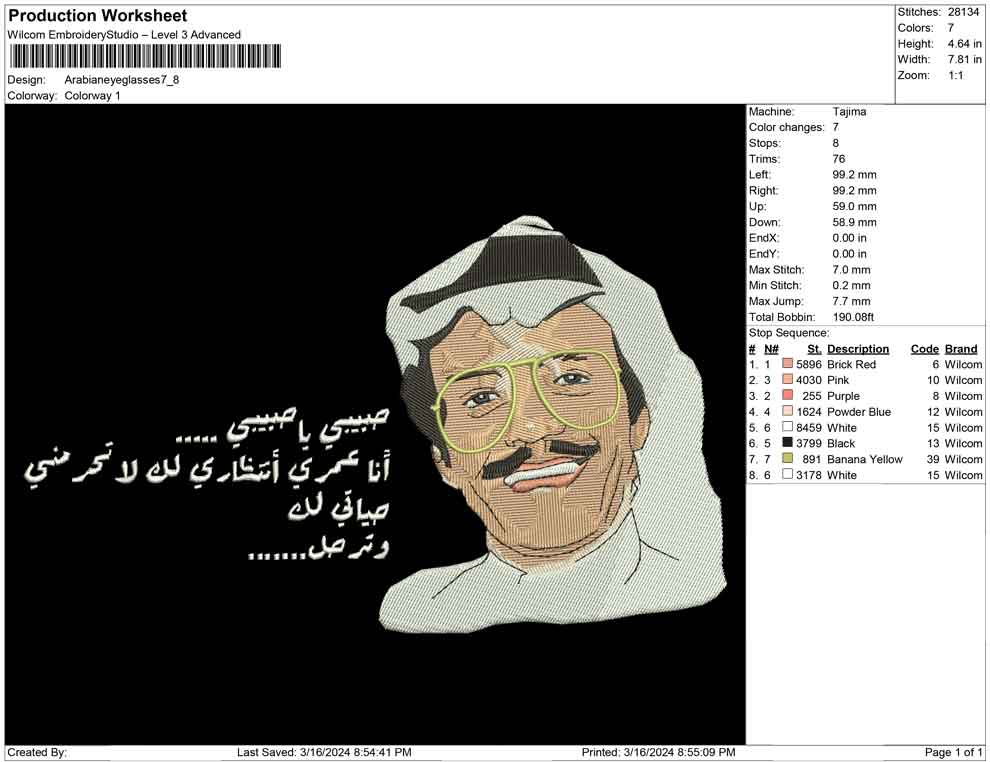Click the stitch count 5896 in row 1
The width and height of the screenshot is (990, 762).
tap(809, 364)
